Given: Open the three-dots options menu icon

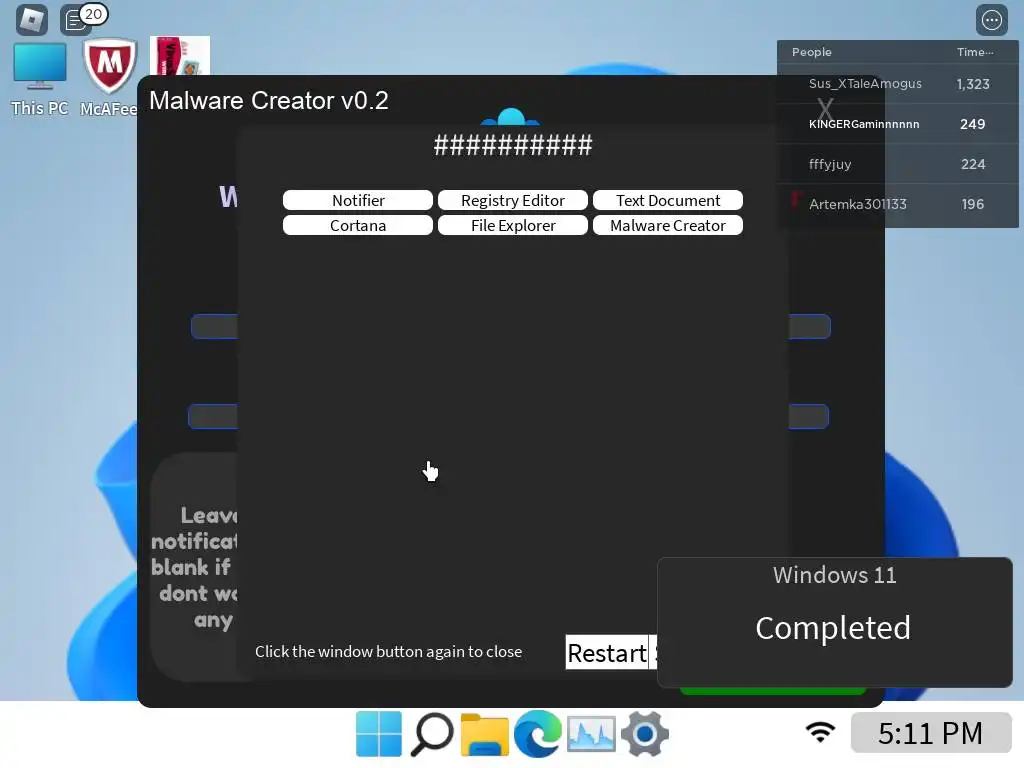Looking at the screenshot, I should [x=991, y=20].
